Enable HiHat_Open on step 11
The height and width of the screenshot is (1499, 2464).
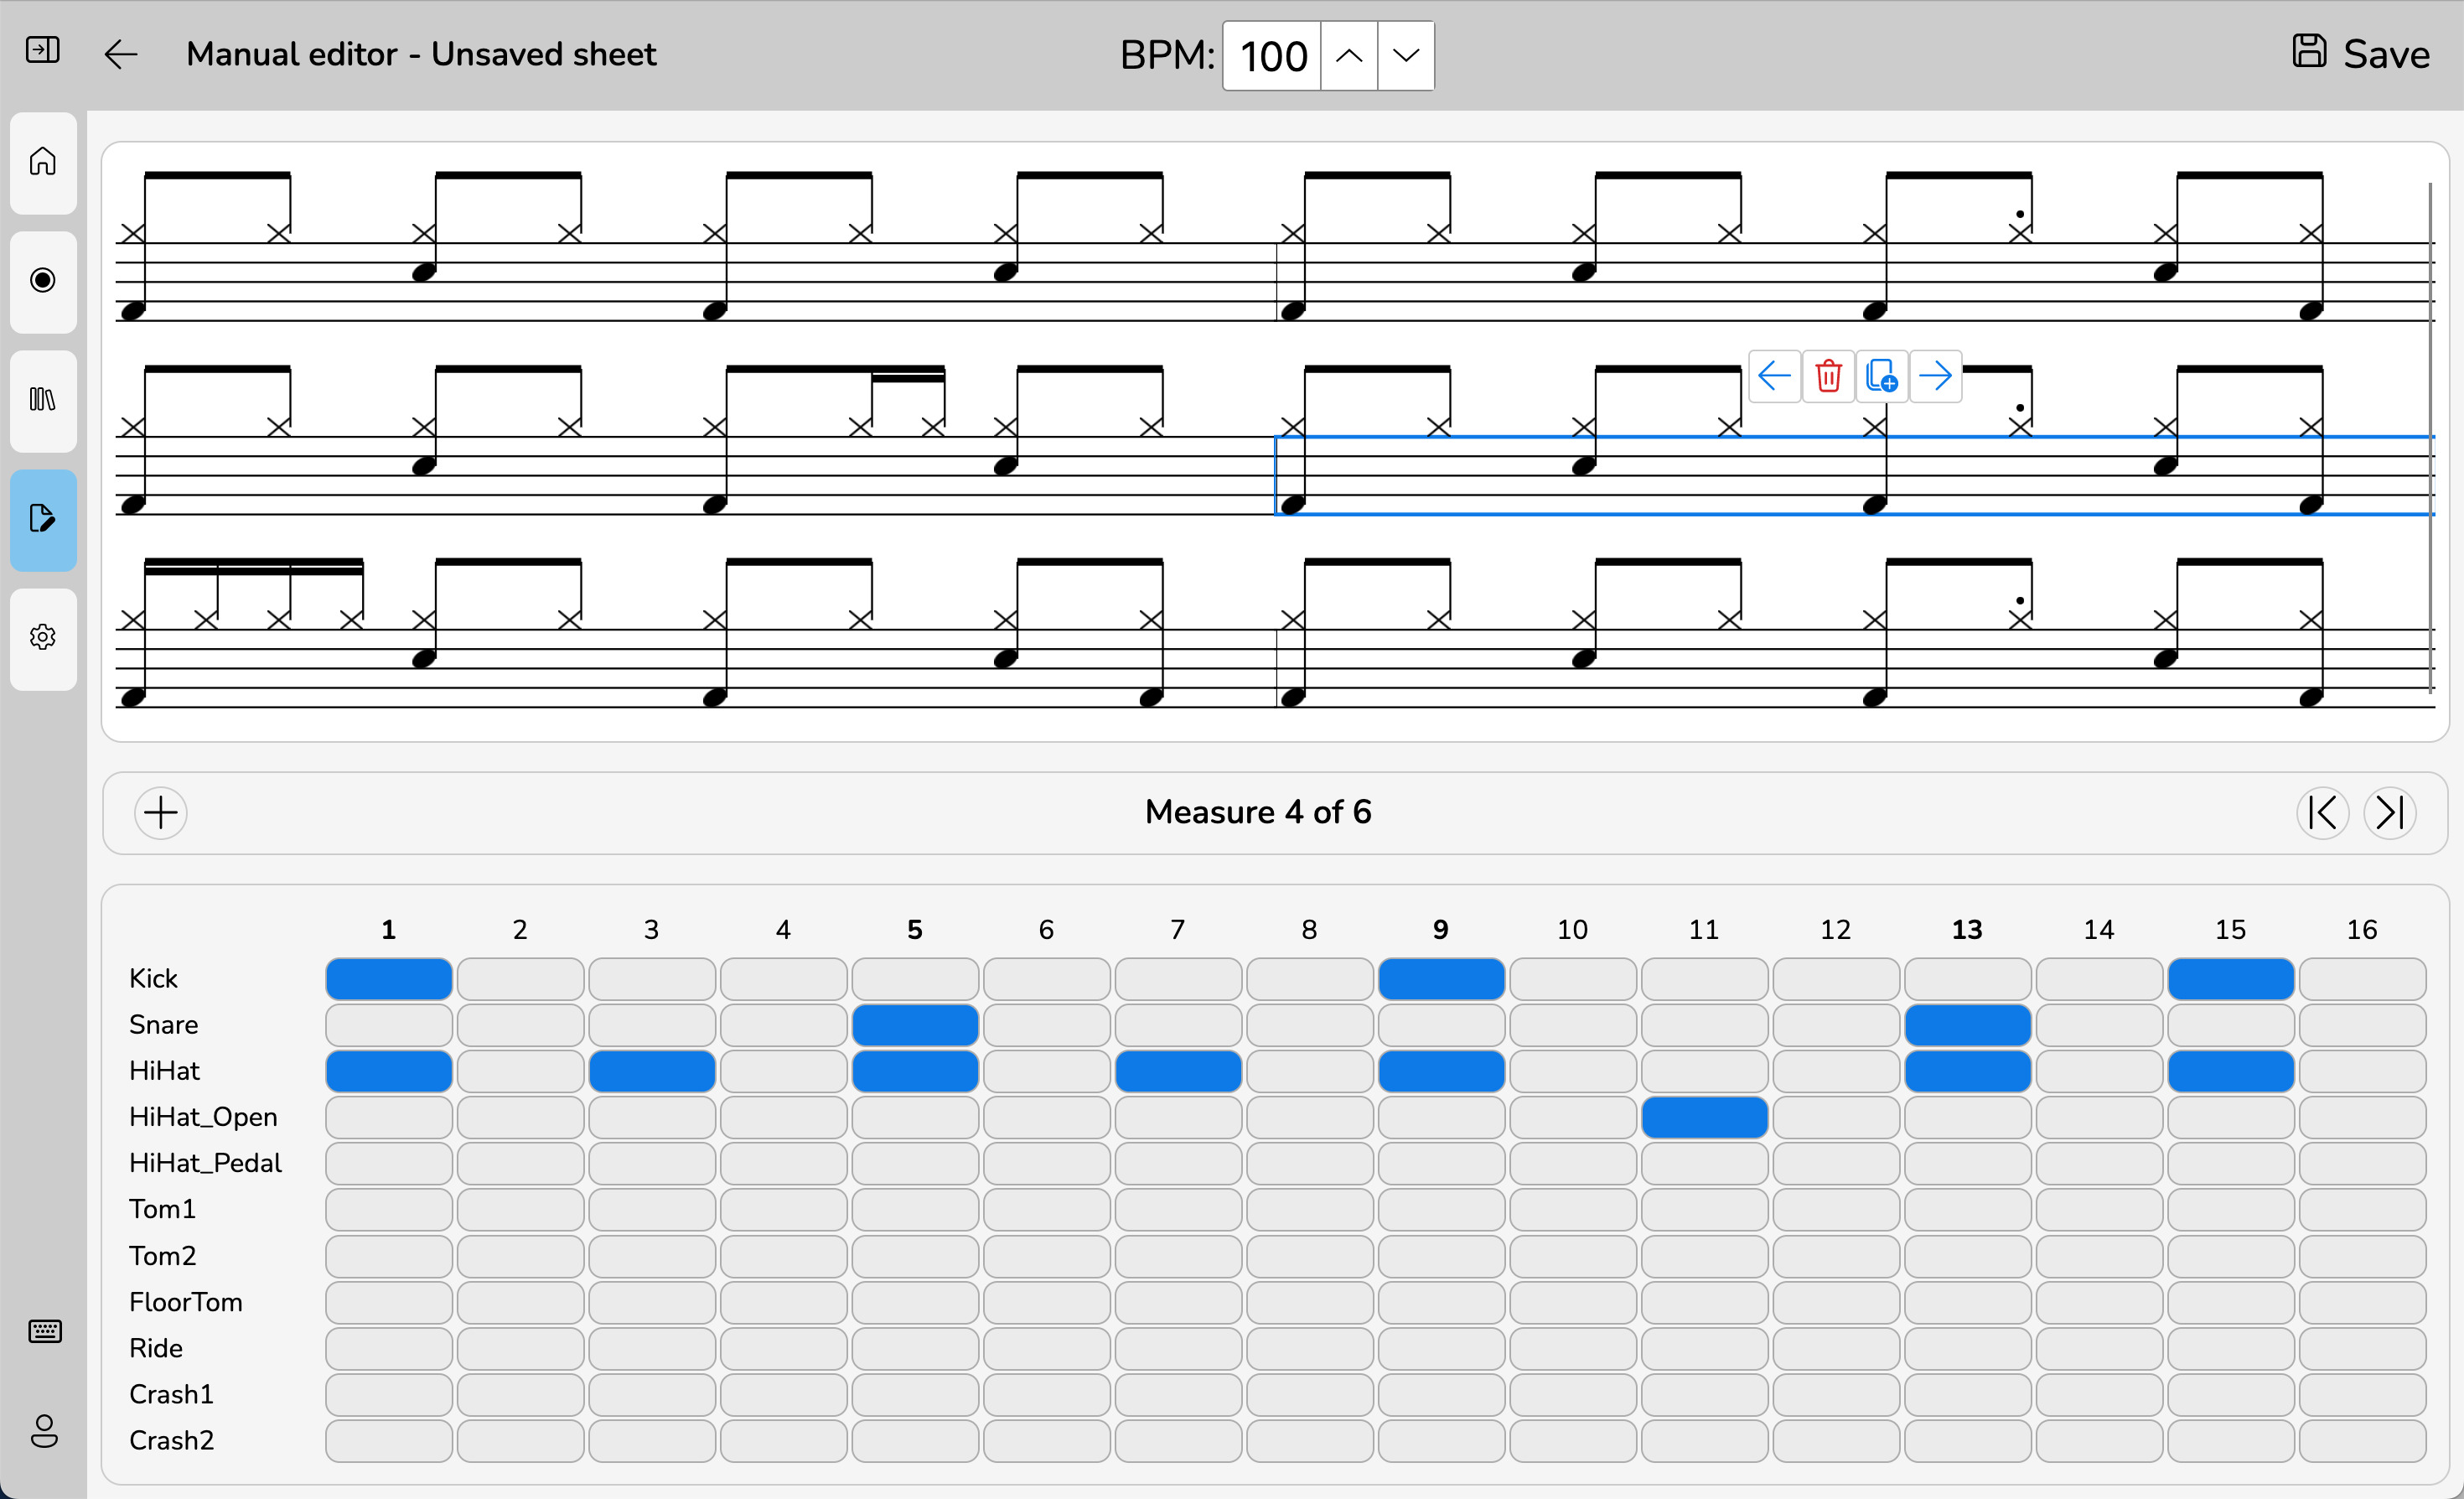1704,1117
